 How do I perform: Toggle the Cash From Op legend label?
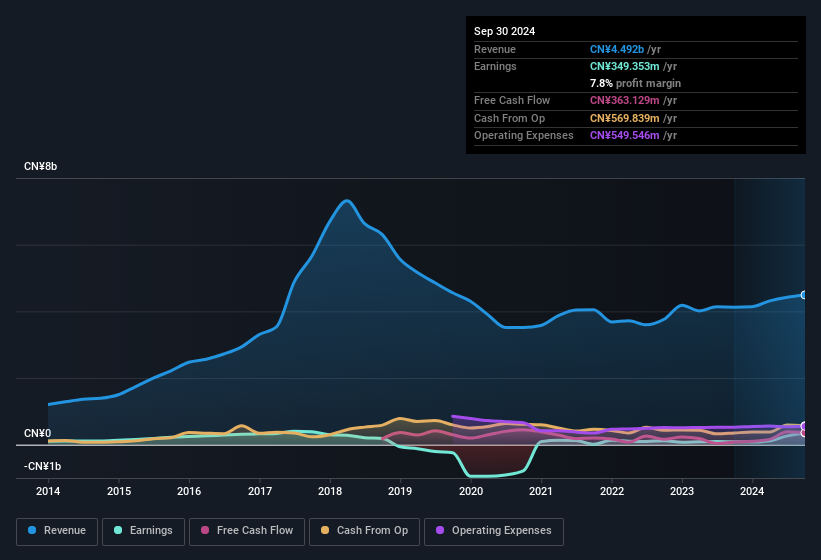pyautogui.click(x=372, y=531)
